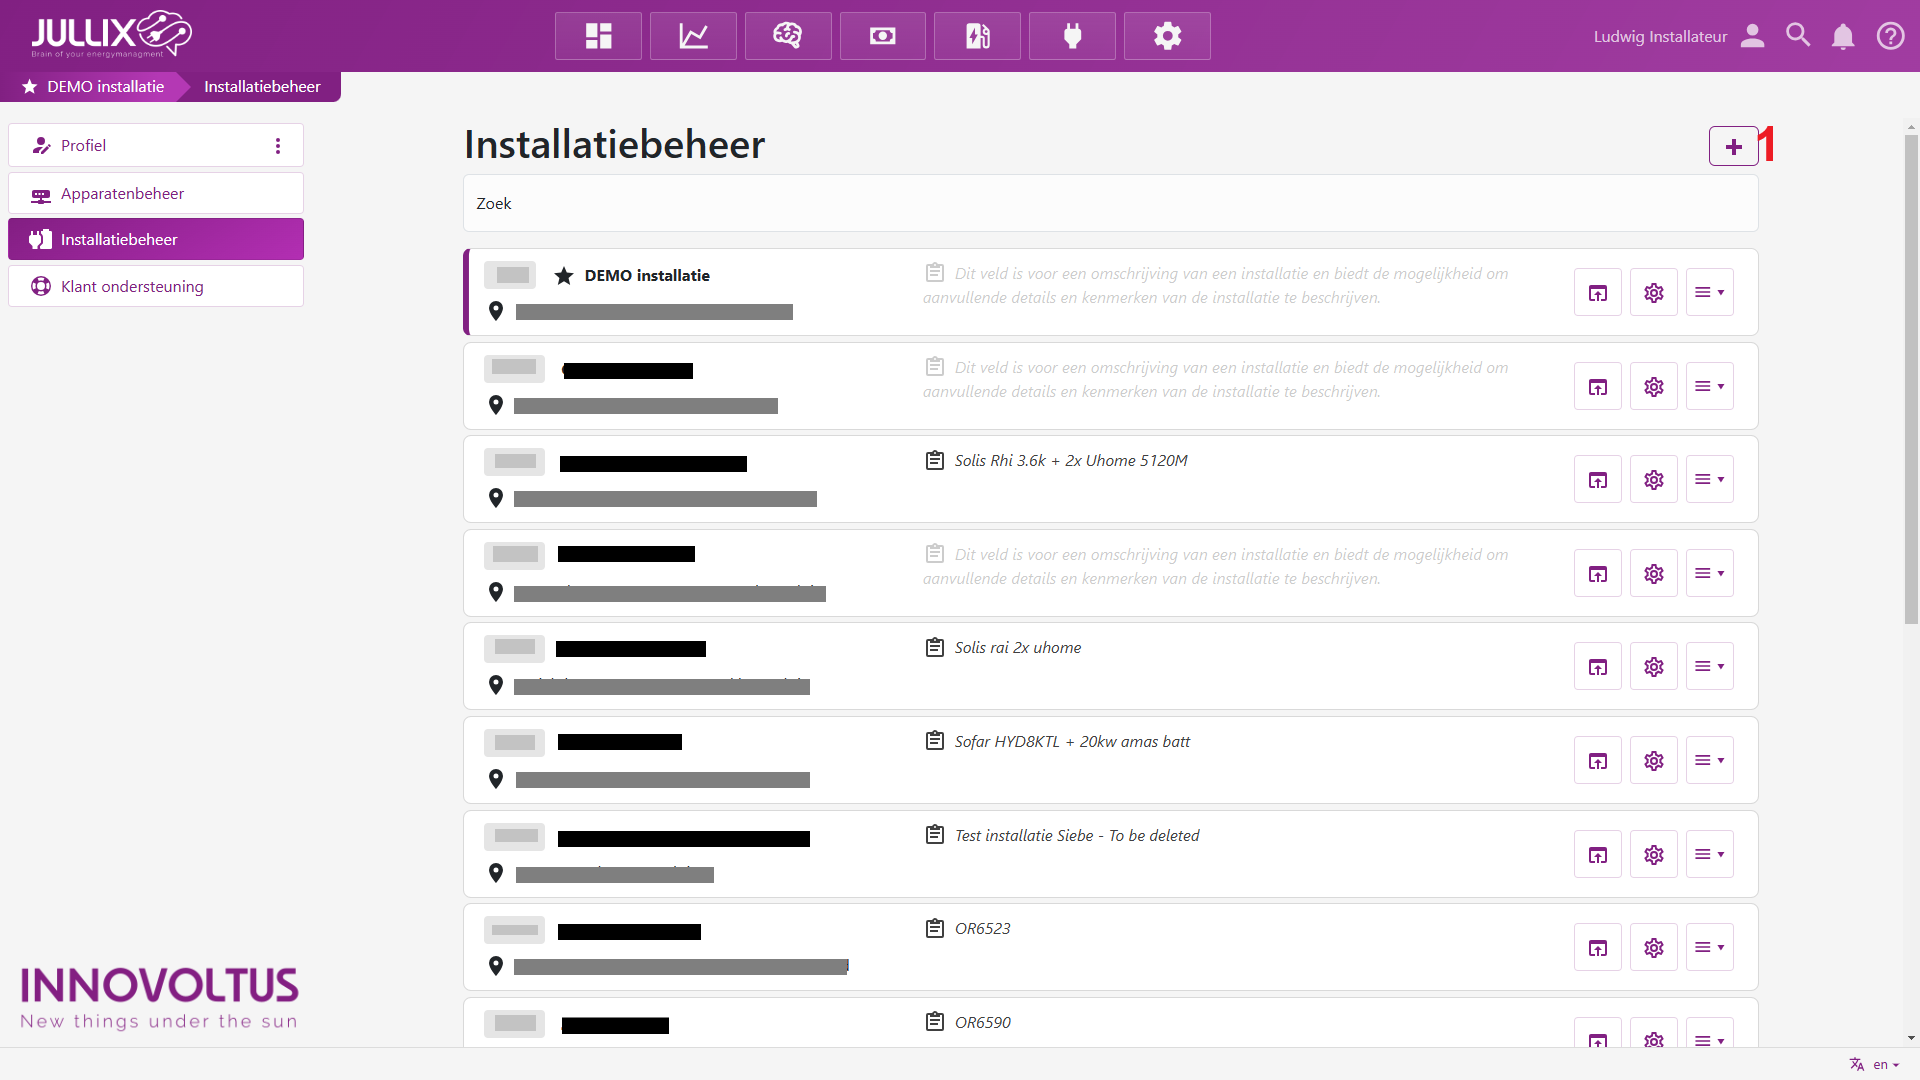Click the Zoek search input field
The image size is (1920, 1080).
click(x=1110, y=204)
